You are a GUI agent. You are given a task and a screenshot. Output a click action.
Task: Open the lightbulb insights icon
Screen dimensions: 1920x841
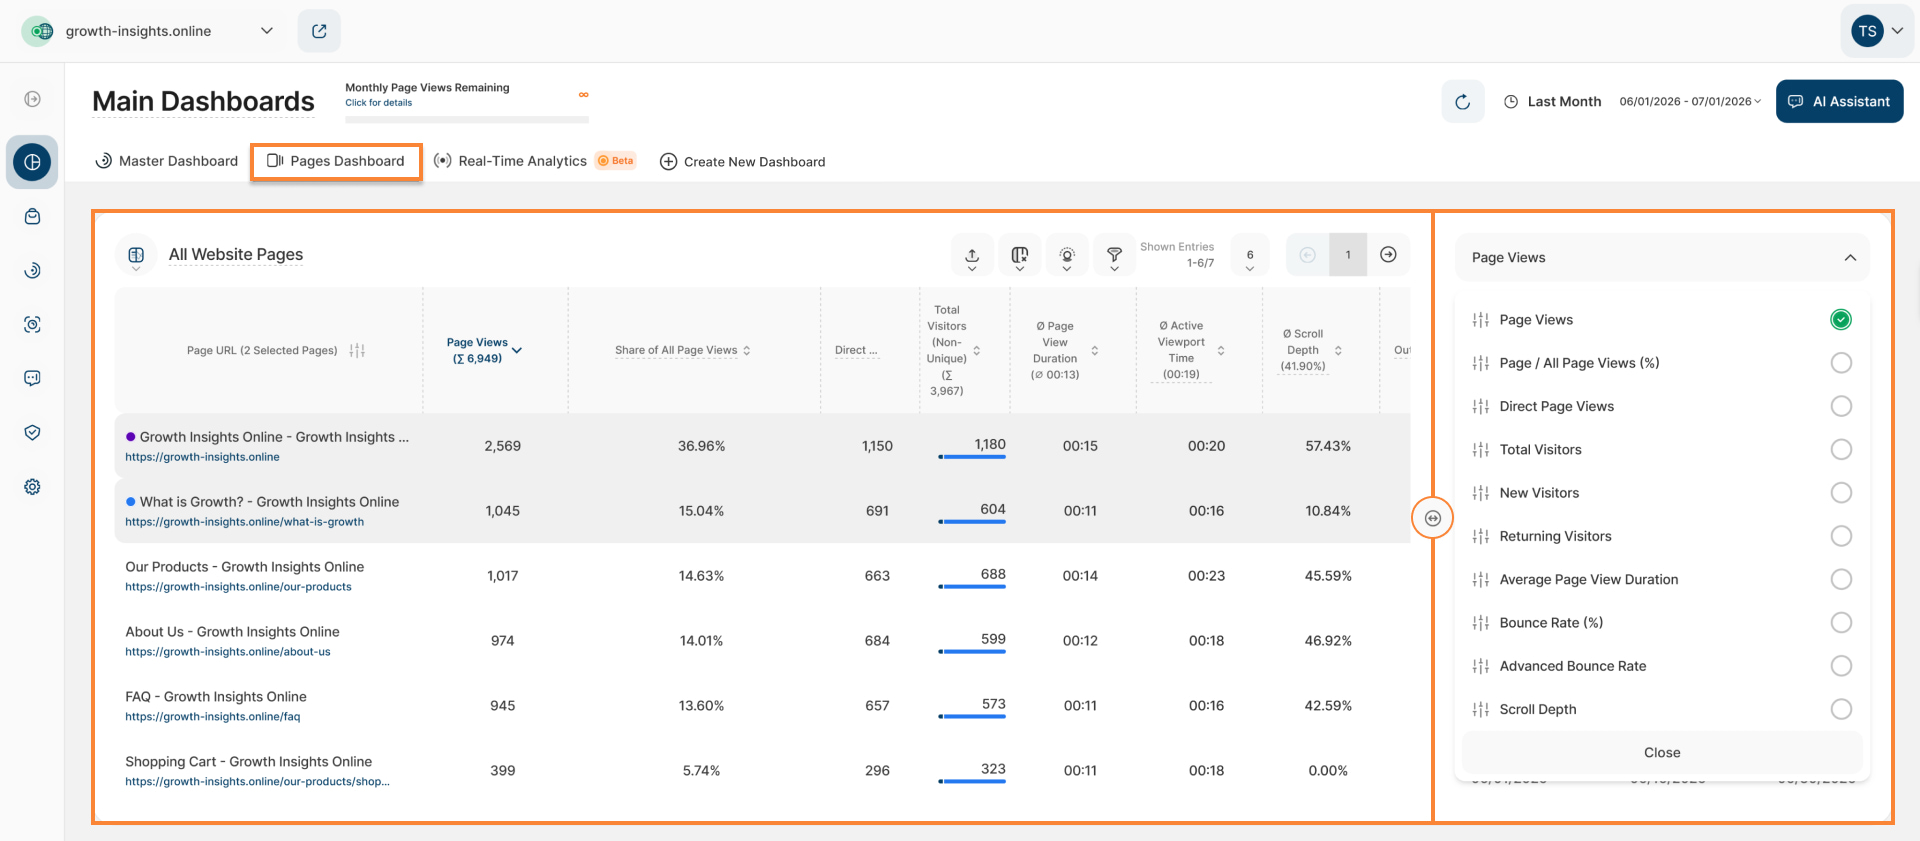(1067, 255)
